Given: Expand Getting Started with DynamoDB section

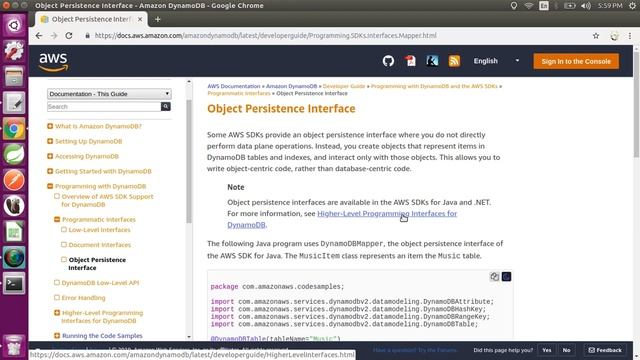Looking at the screenshot, I should point(50,171).
